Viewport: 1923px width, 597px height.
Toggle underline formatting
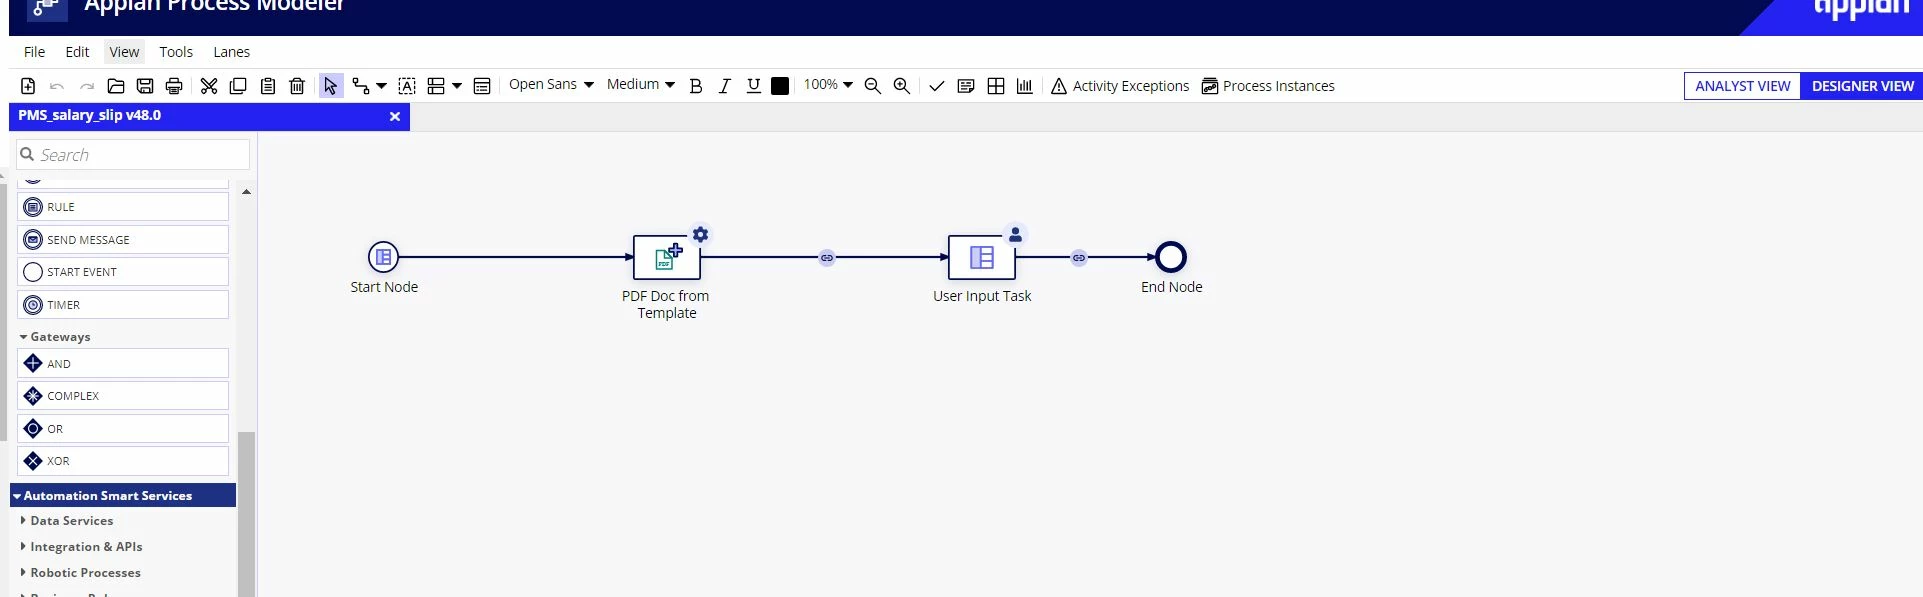(754, 86)
